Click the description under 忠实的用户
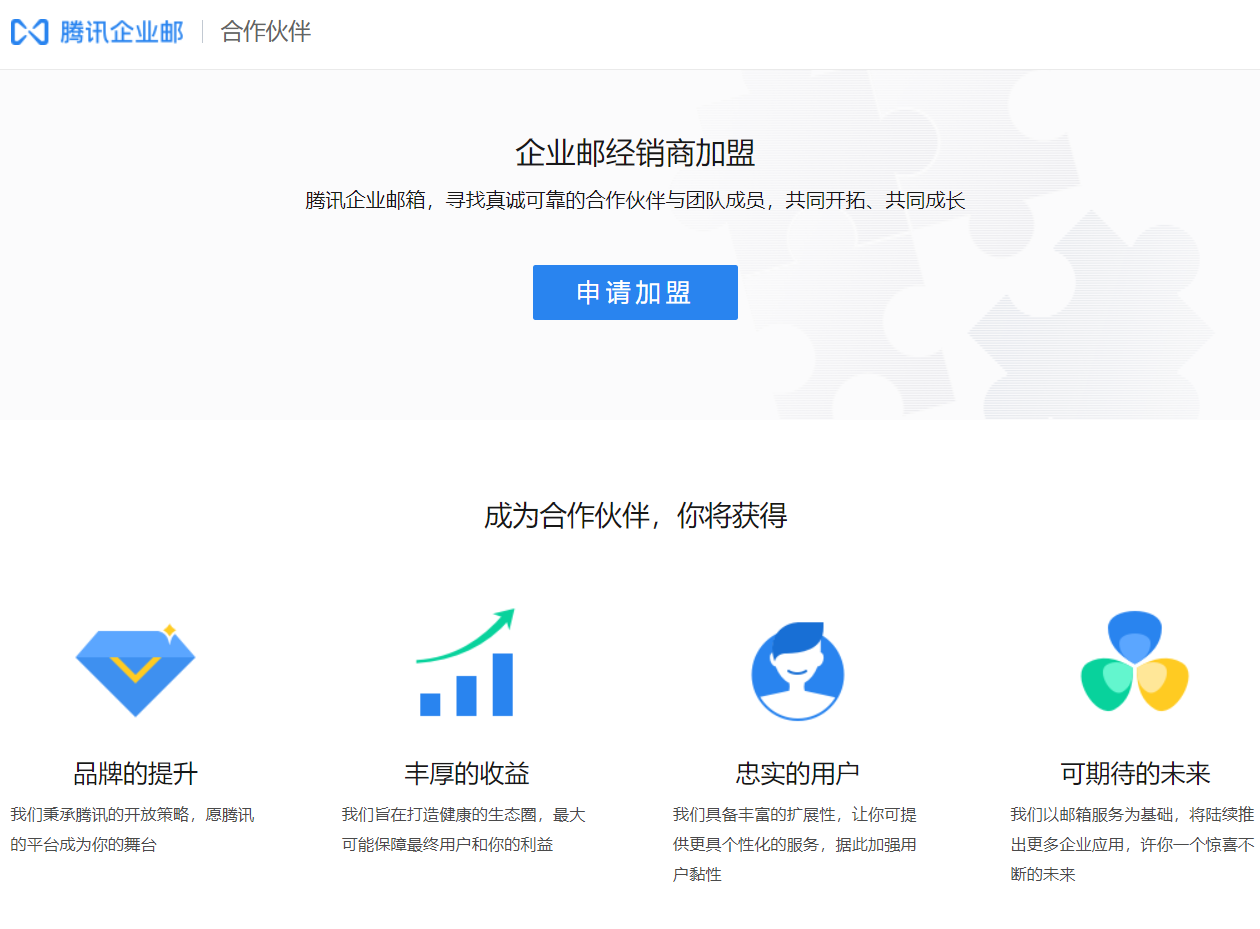1260x929 pixels. [x=795, y=845]
